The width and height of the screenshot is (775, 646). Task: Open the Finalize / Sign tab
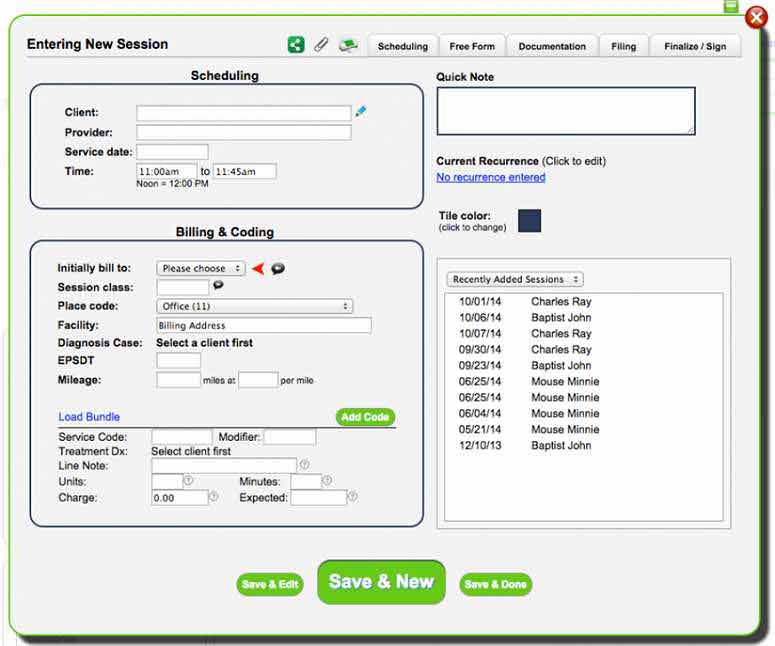point(695,46)
